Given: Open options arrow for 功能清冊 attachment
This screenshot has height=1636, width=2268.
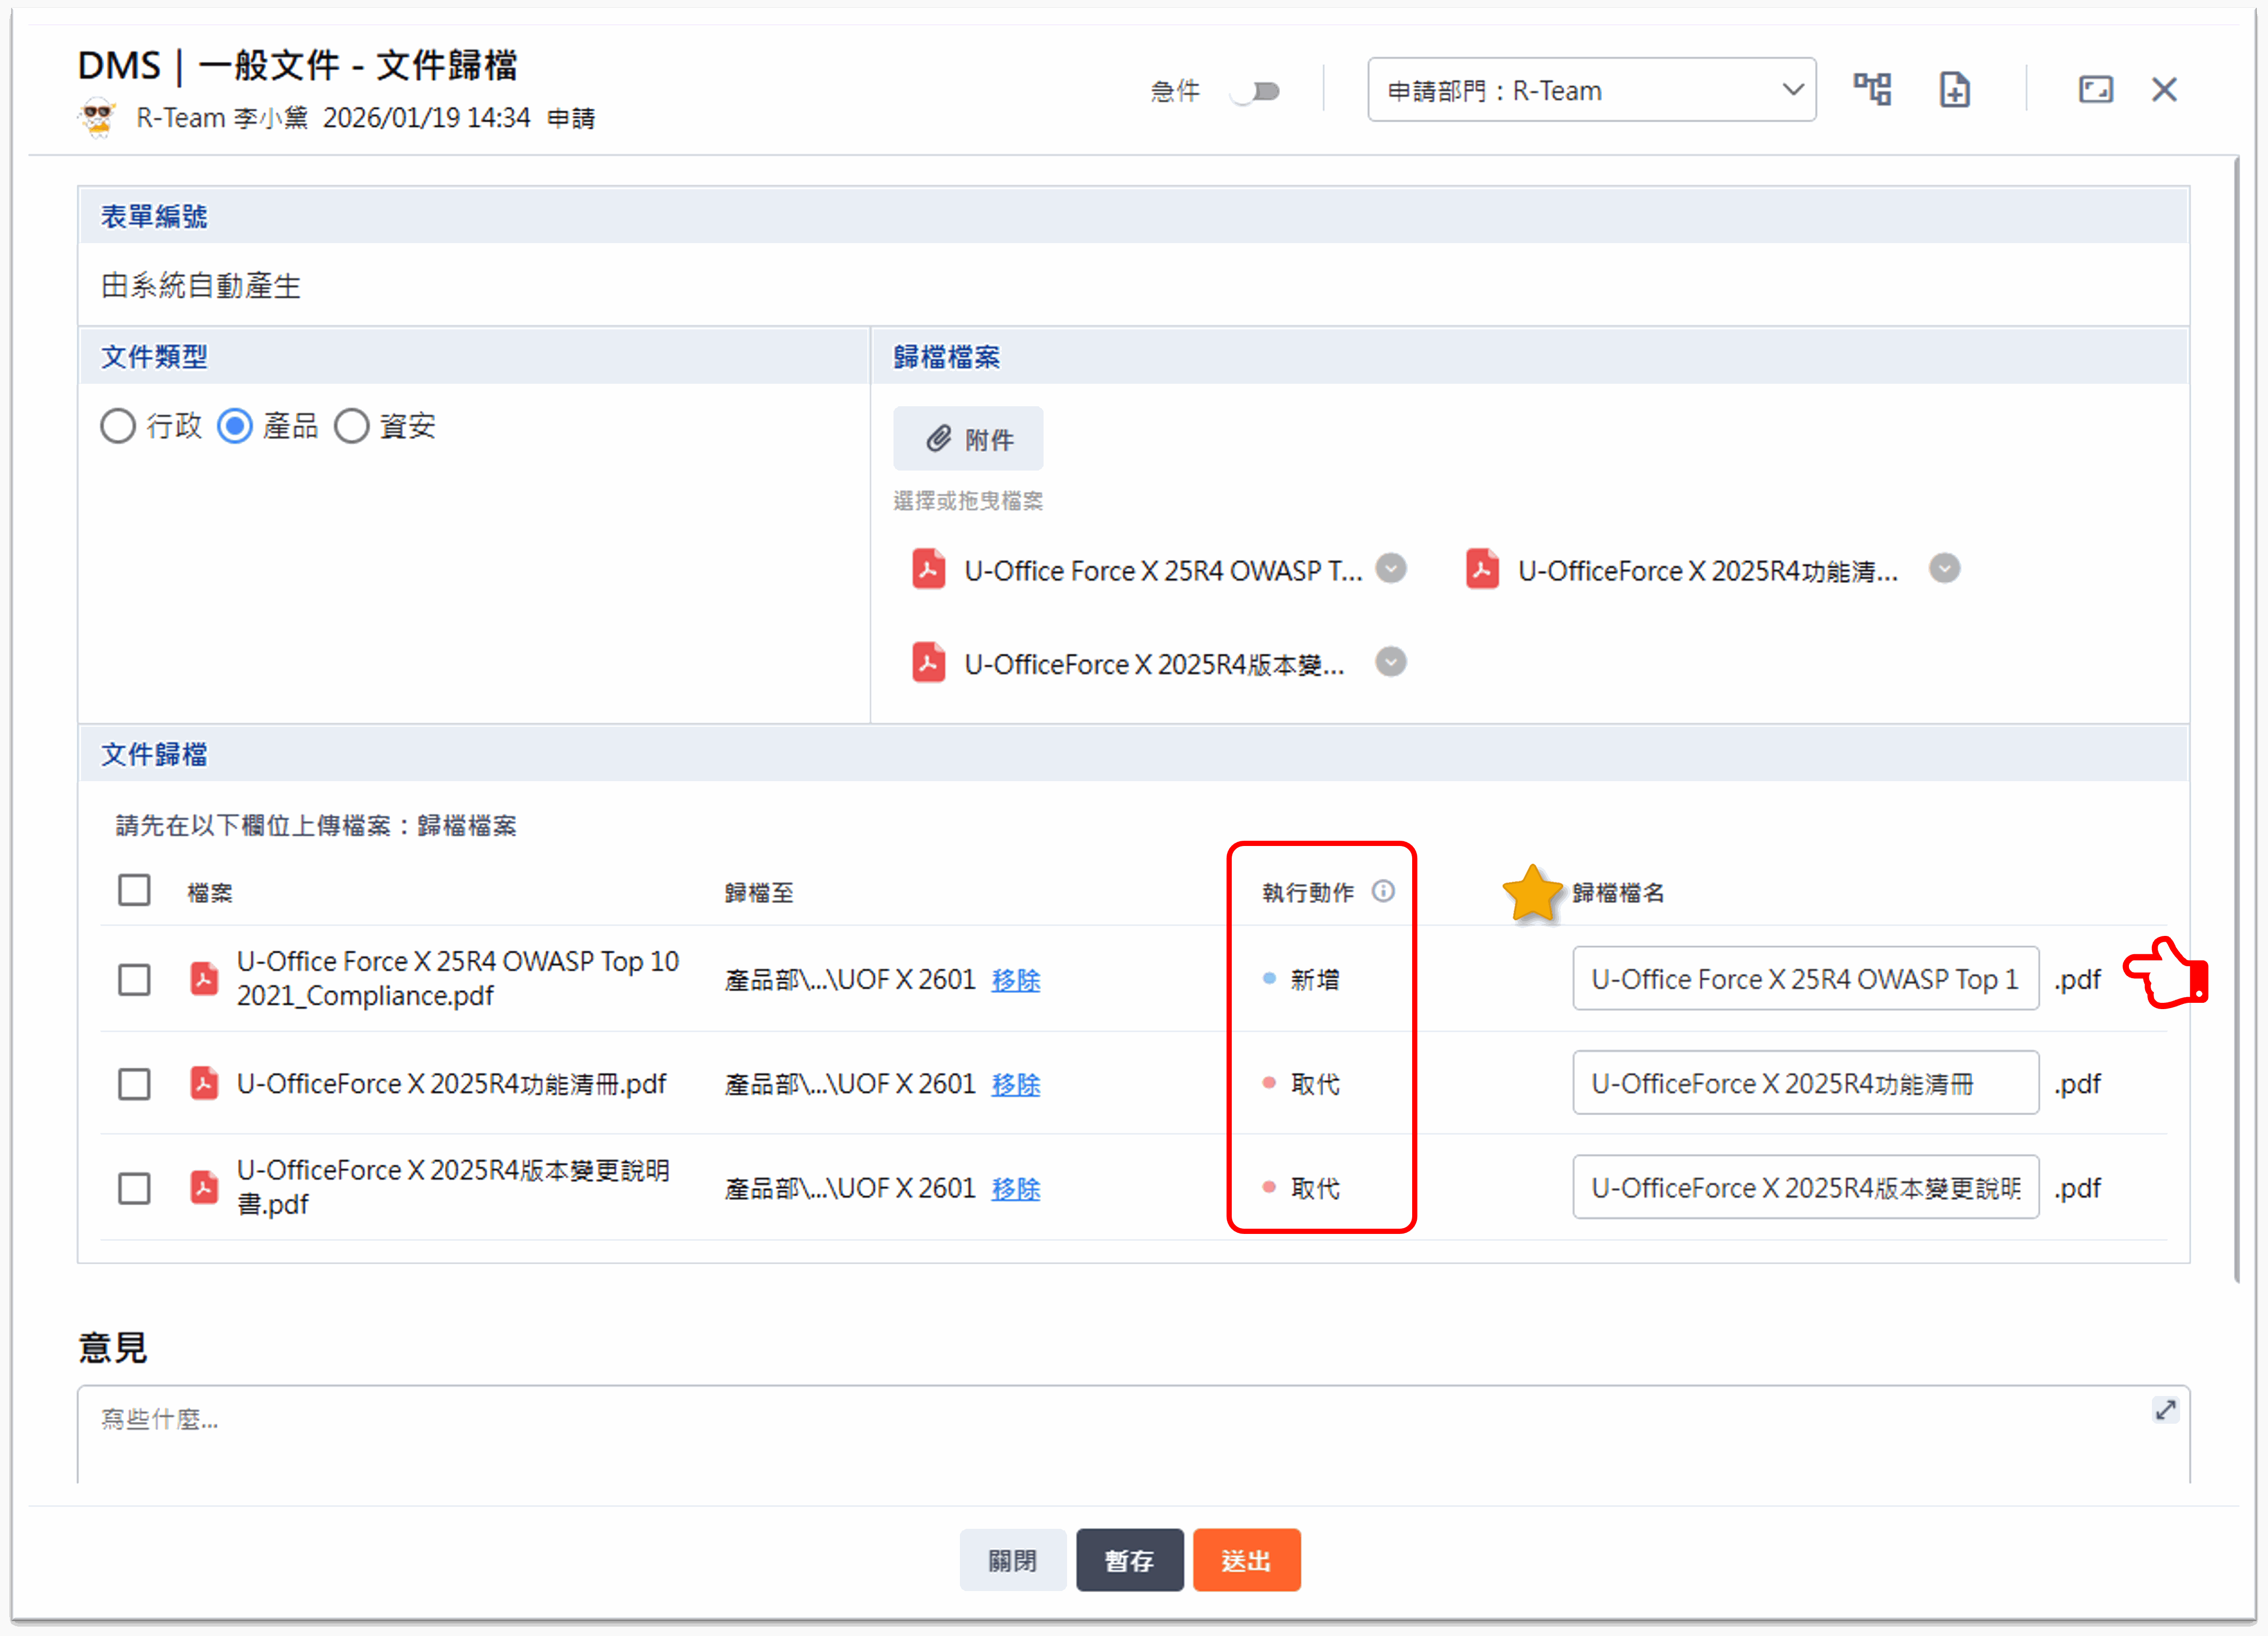Looking at the screenshot, I should [x=1944, y=569].
